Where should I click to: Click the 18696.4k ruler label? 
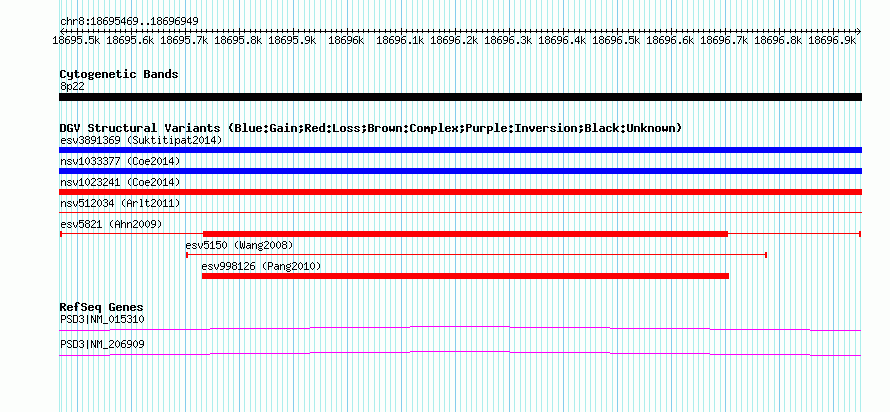pos(562,41)
